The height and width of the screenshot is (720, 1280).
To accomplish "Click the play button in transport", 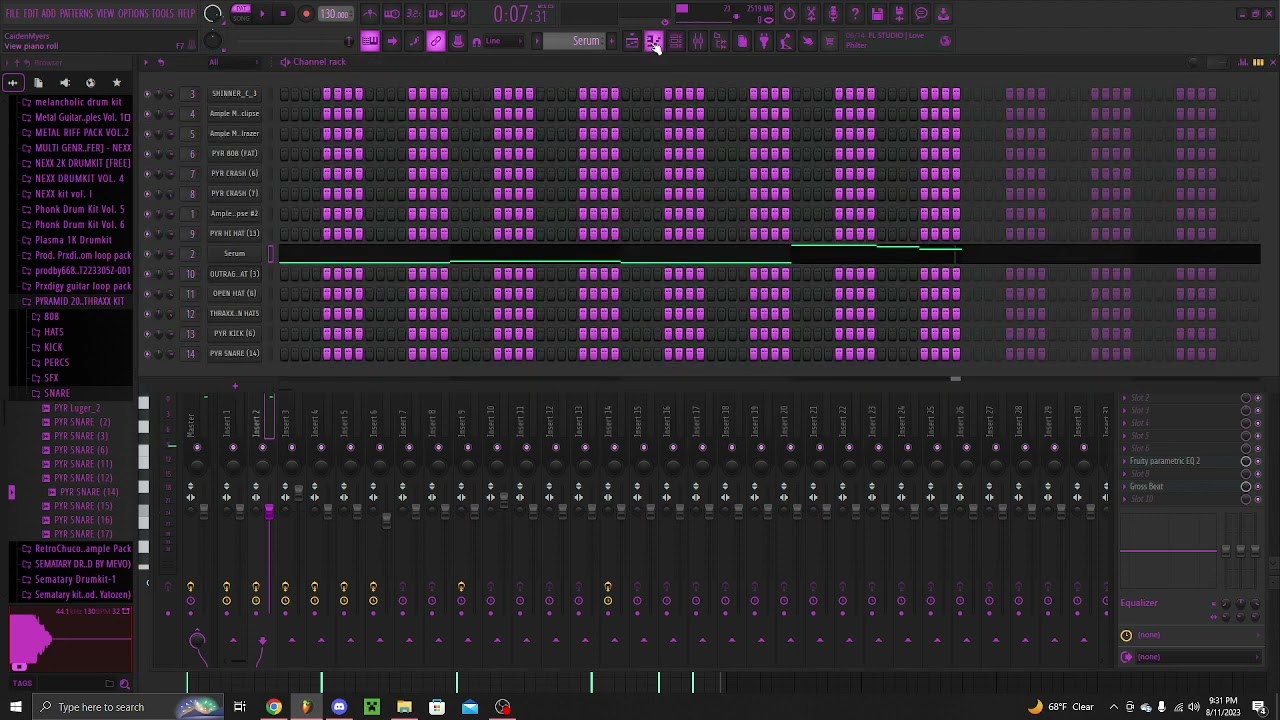I will (262, 14).
